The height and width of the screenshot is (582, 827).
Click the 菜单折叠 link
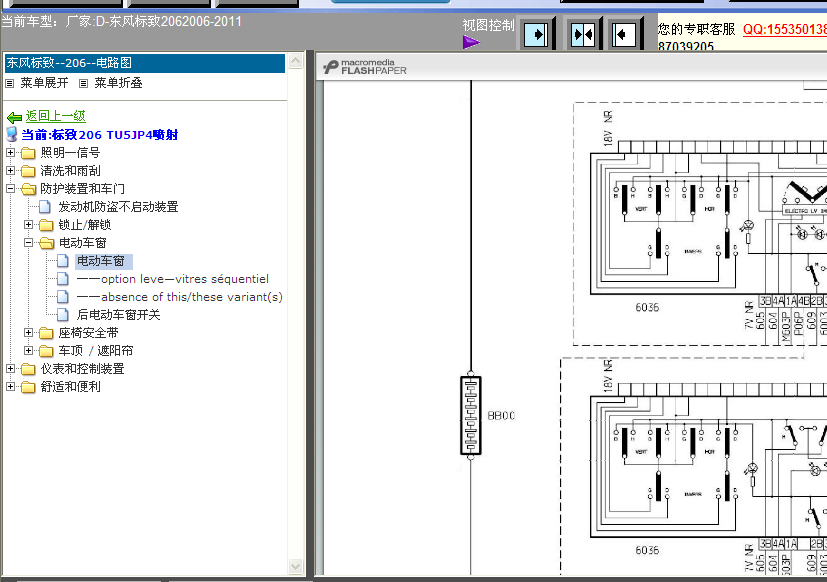(118, 83)
